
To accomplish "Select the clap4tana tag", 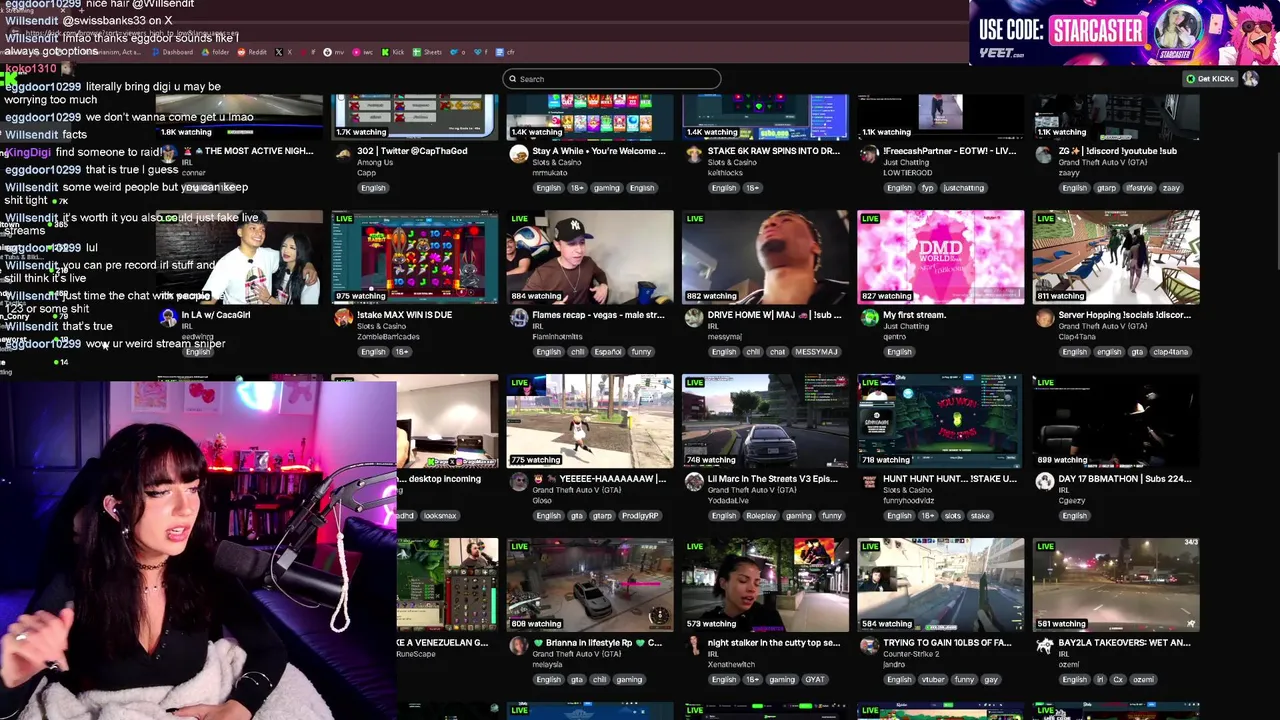I will [1170, 352].
